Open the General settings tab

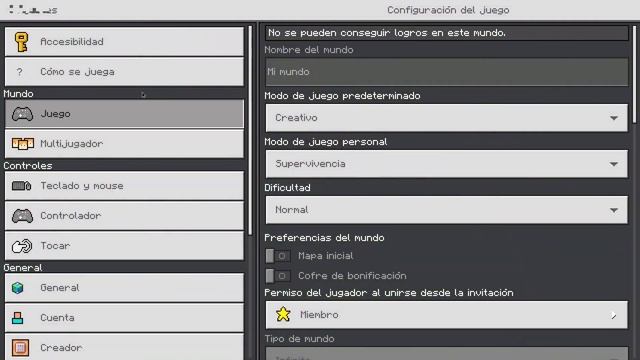click(x=124, y=288)
